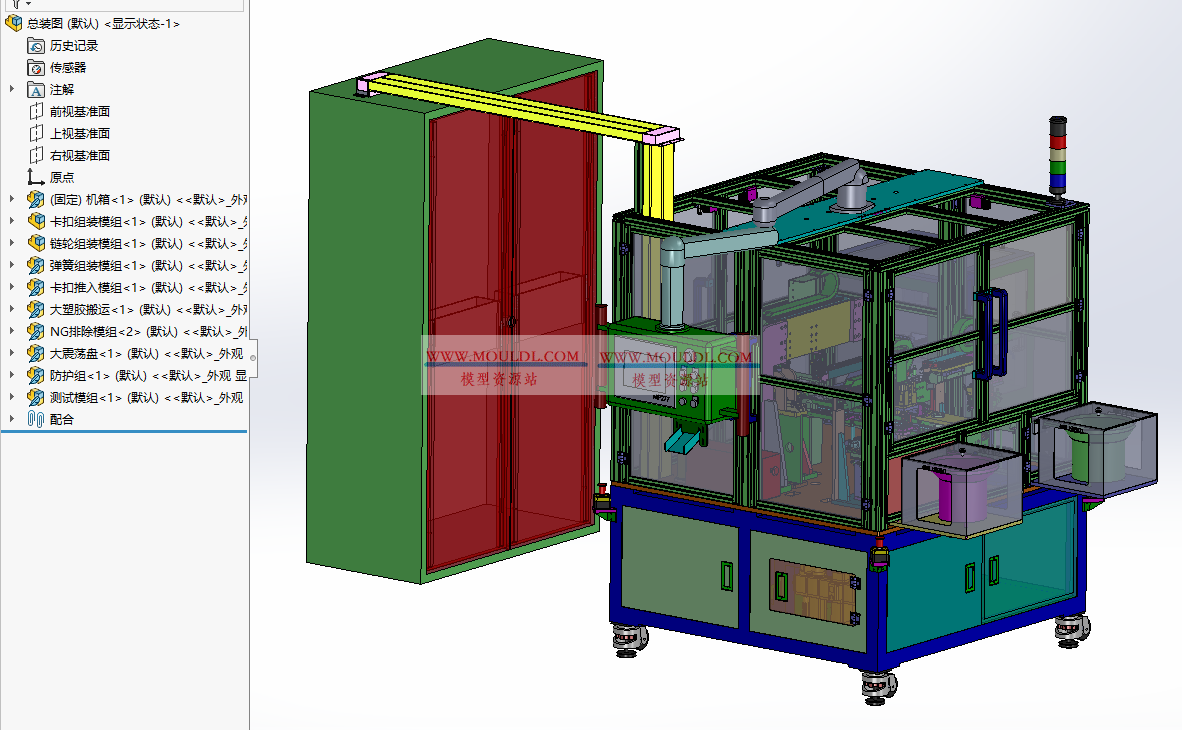Select NG排除模组<2> component in the tree

[x=140, y=332]
